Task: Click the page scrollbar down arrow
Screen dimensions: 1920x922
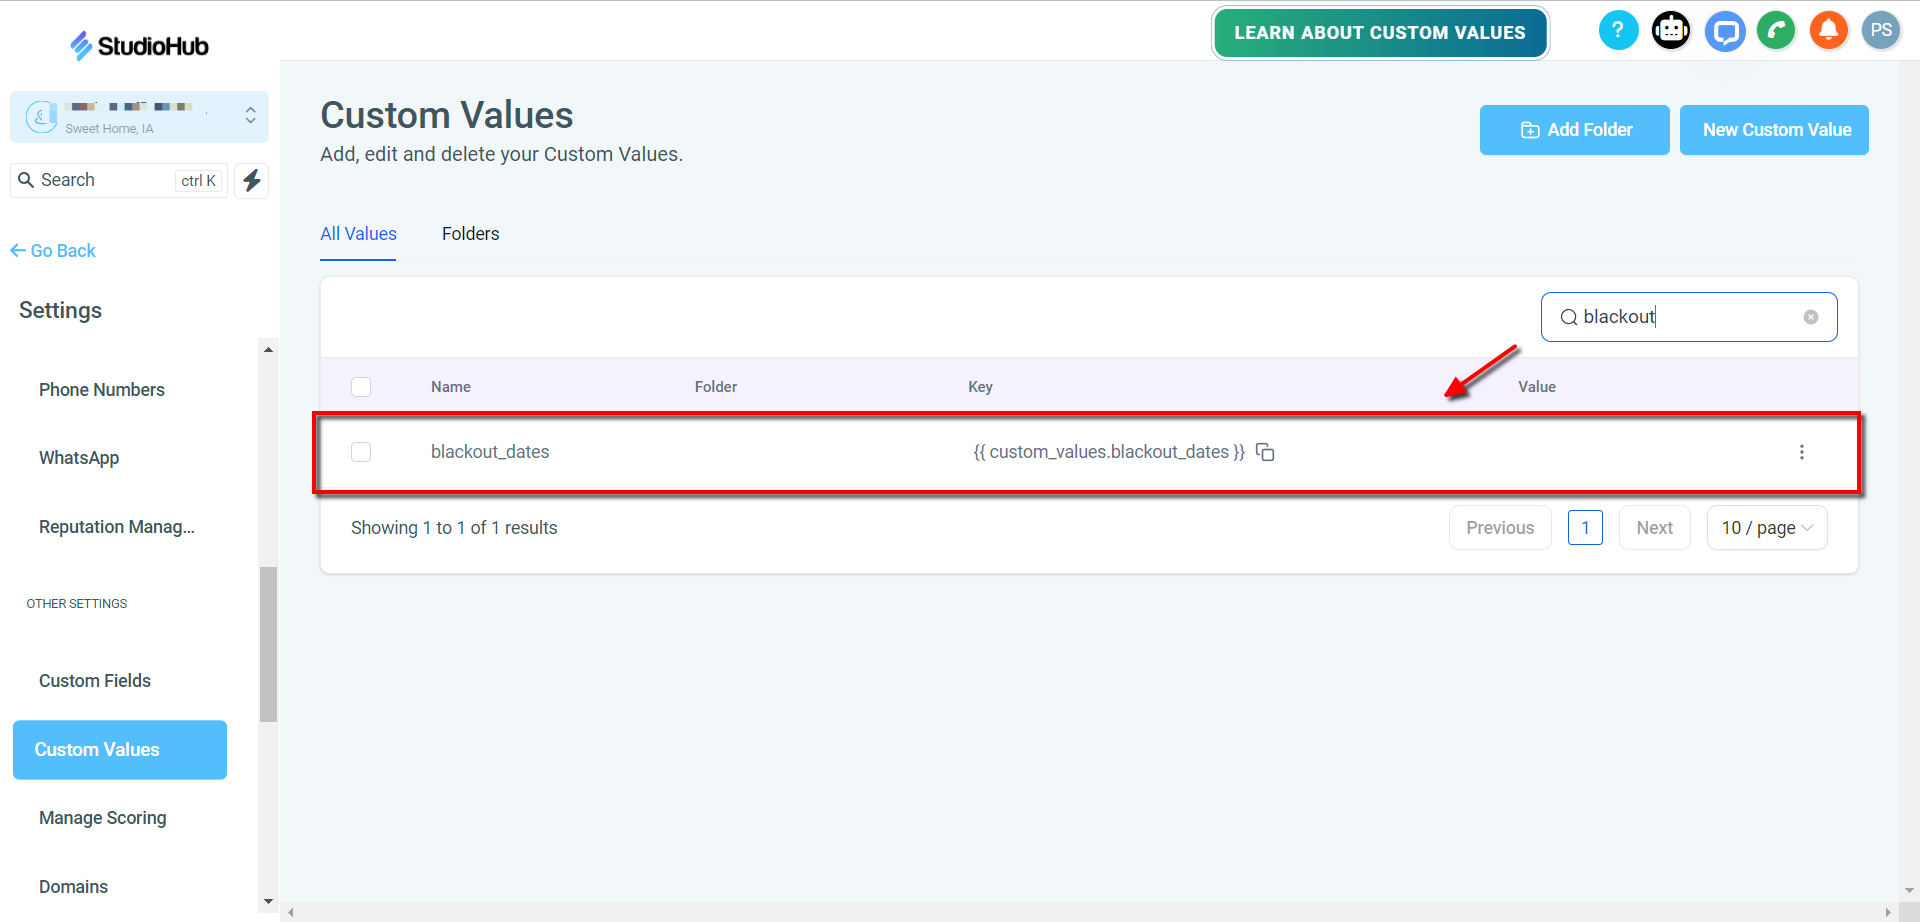Action: click(1909, 890)
